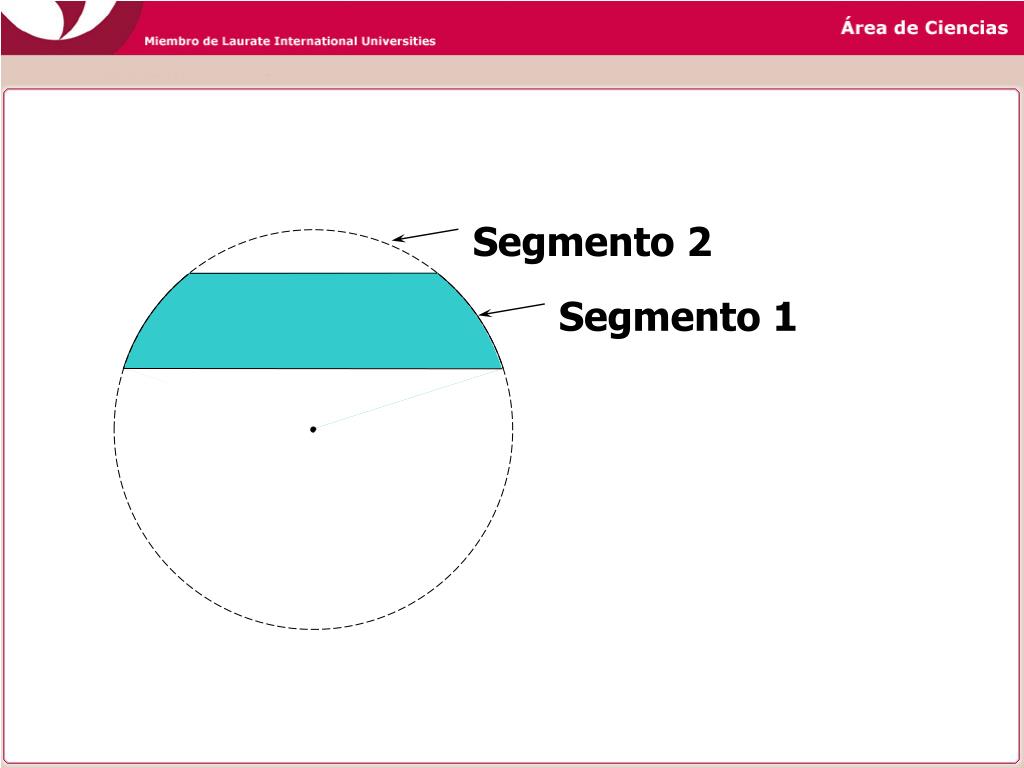The image size is (1024, 768).
Task: Click the 'Área de Ciencias' header text
Action: [924, 27]
